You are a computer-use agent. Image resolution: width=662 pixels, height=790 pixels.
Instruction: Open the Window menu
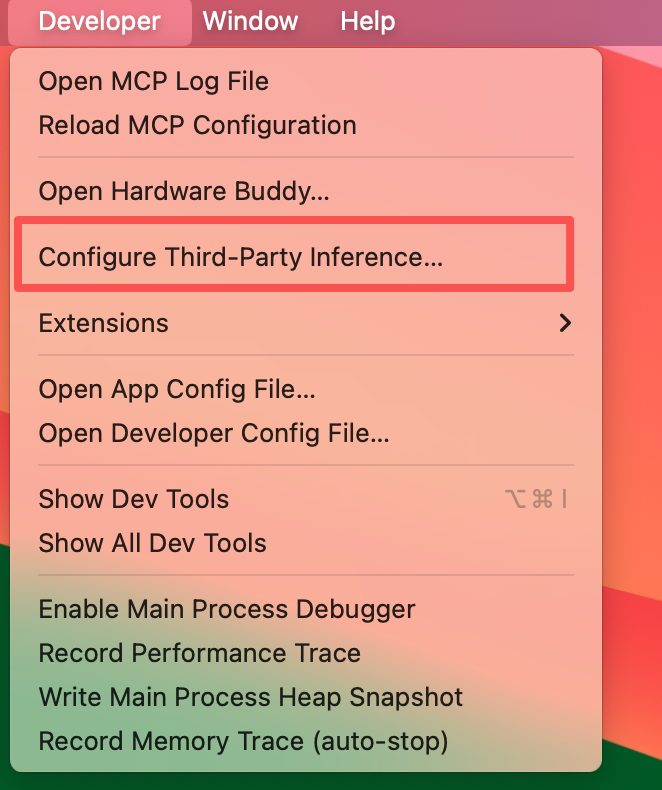pos(250,21)
